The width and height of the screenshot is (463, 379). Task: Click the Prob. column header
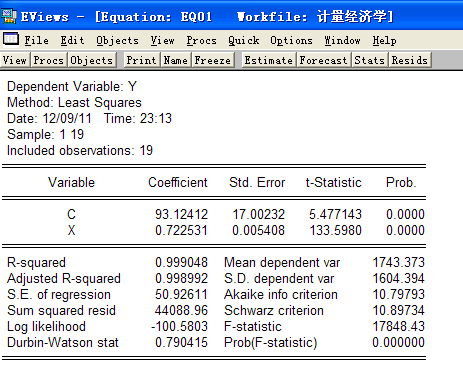point(401,182)
